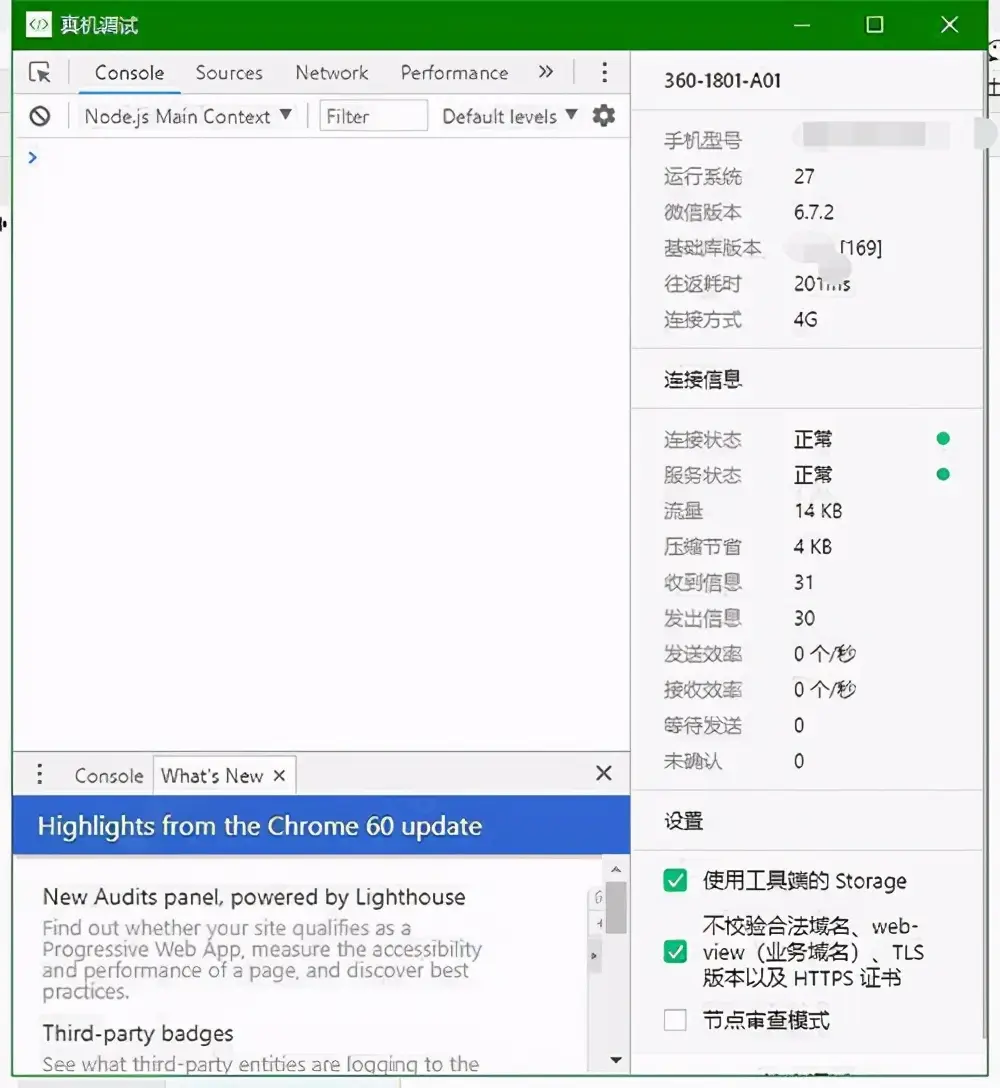Clear the console using the circle-slash icon

point(40,116)
